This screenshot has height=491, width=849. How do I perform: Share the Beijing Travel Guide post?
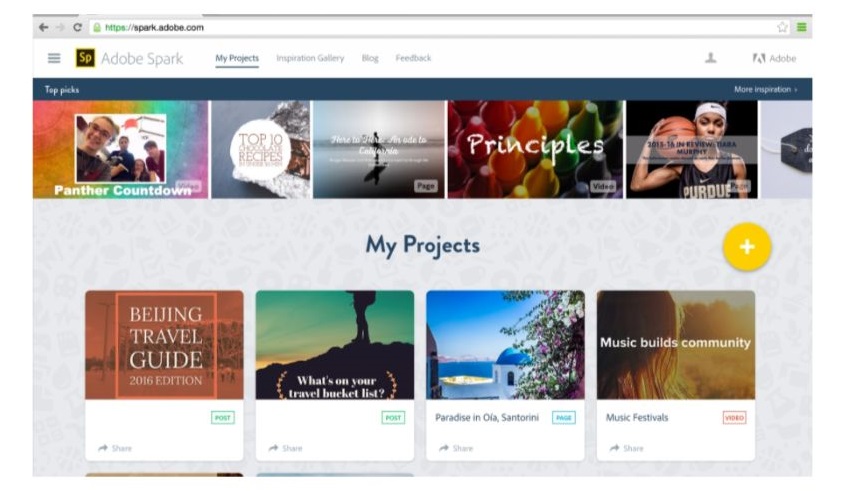115,448
